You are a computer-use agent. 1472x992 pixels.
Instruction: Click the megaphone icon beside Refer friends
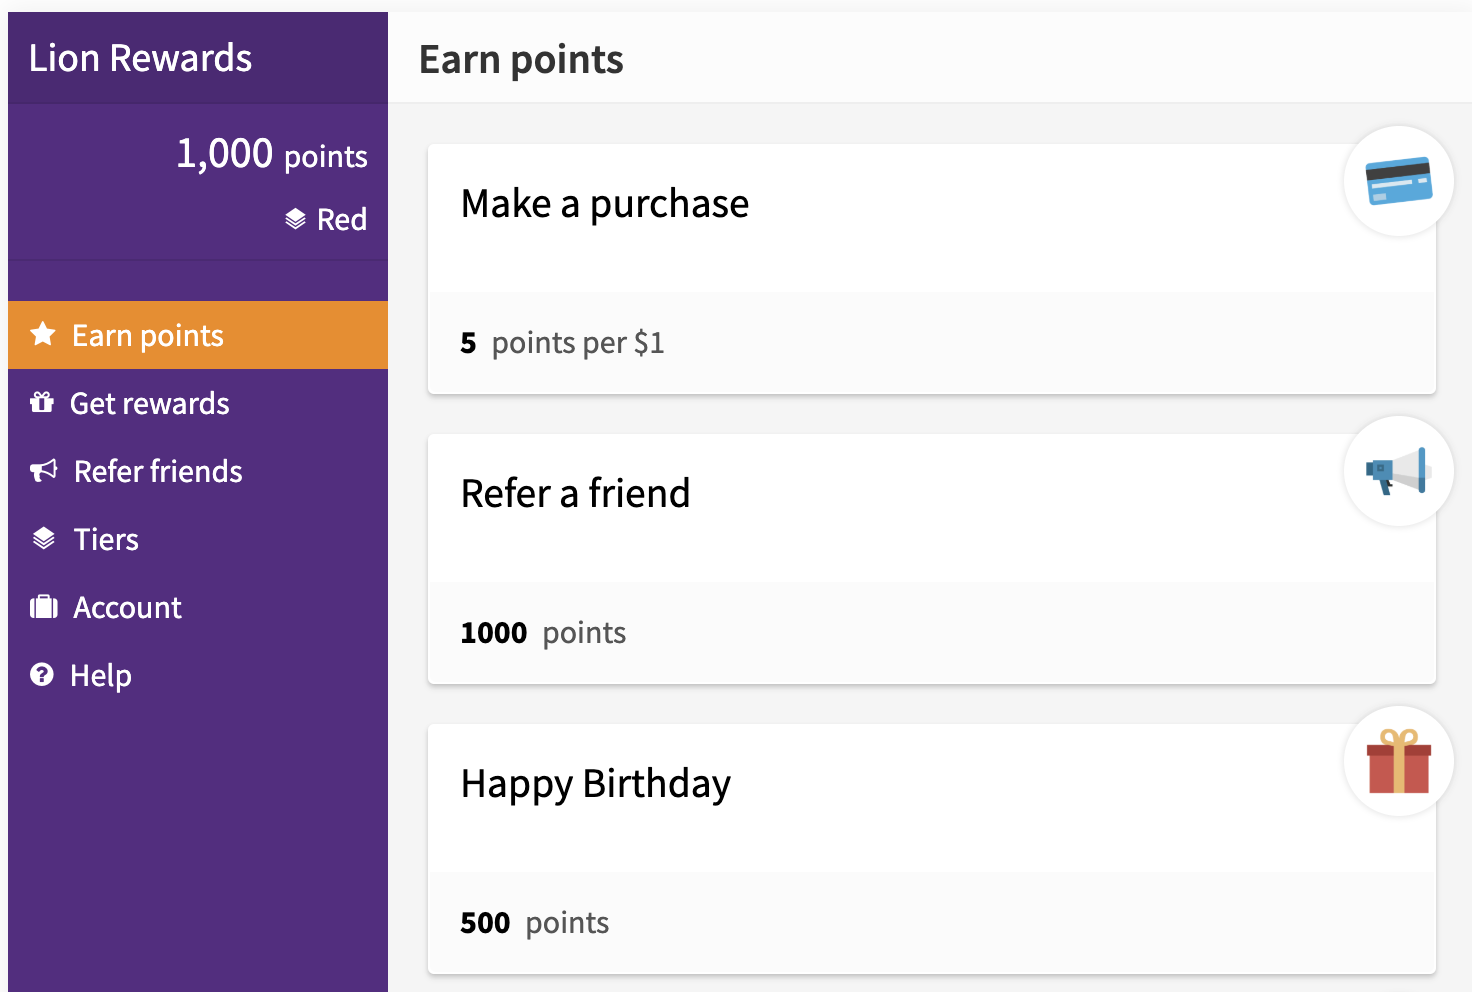point(44,470)
